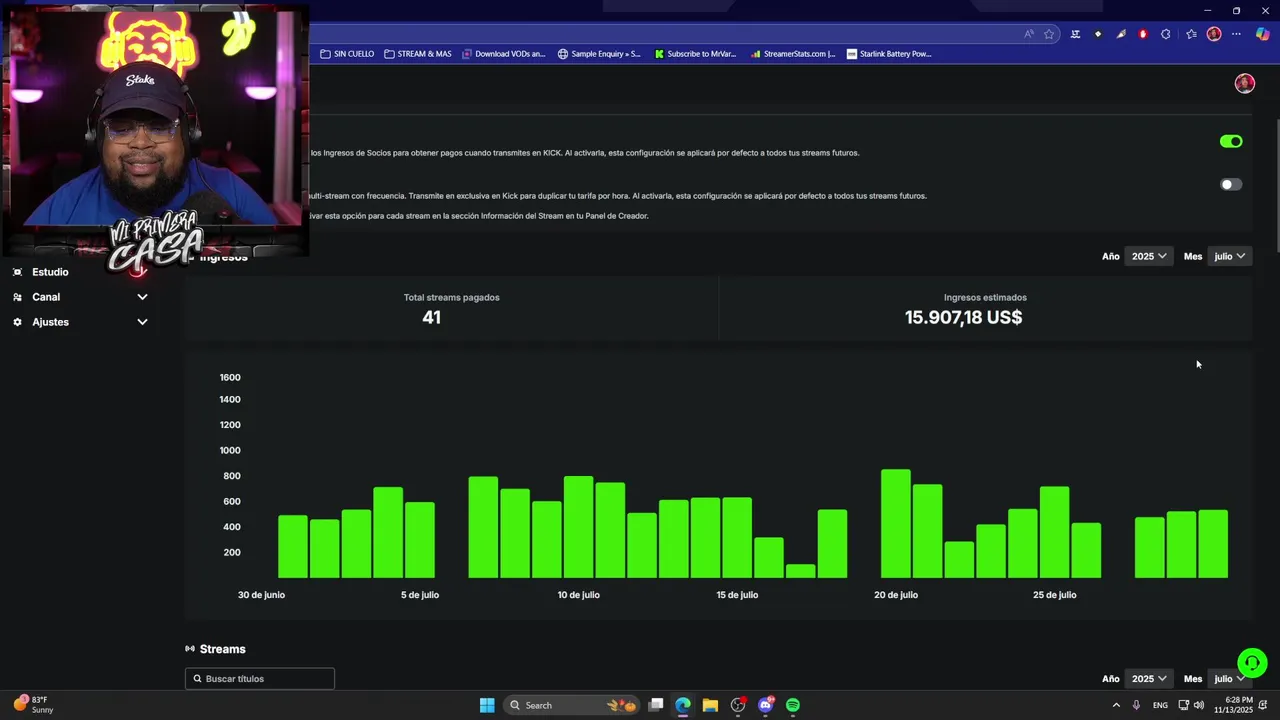1280x720 pixels.
Task: Expand the Ajustes sidebar chevron
Action: point(142,322)
